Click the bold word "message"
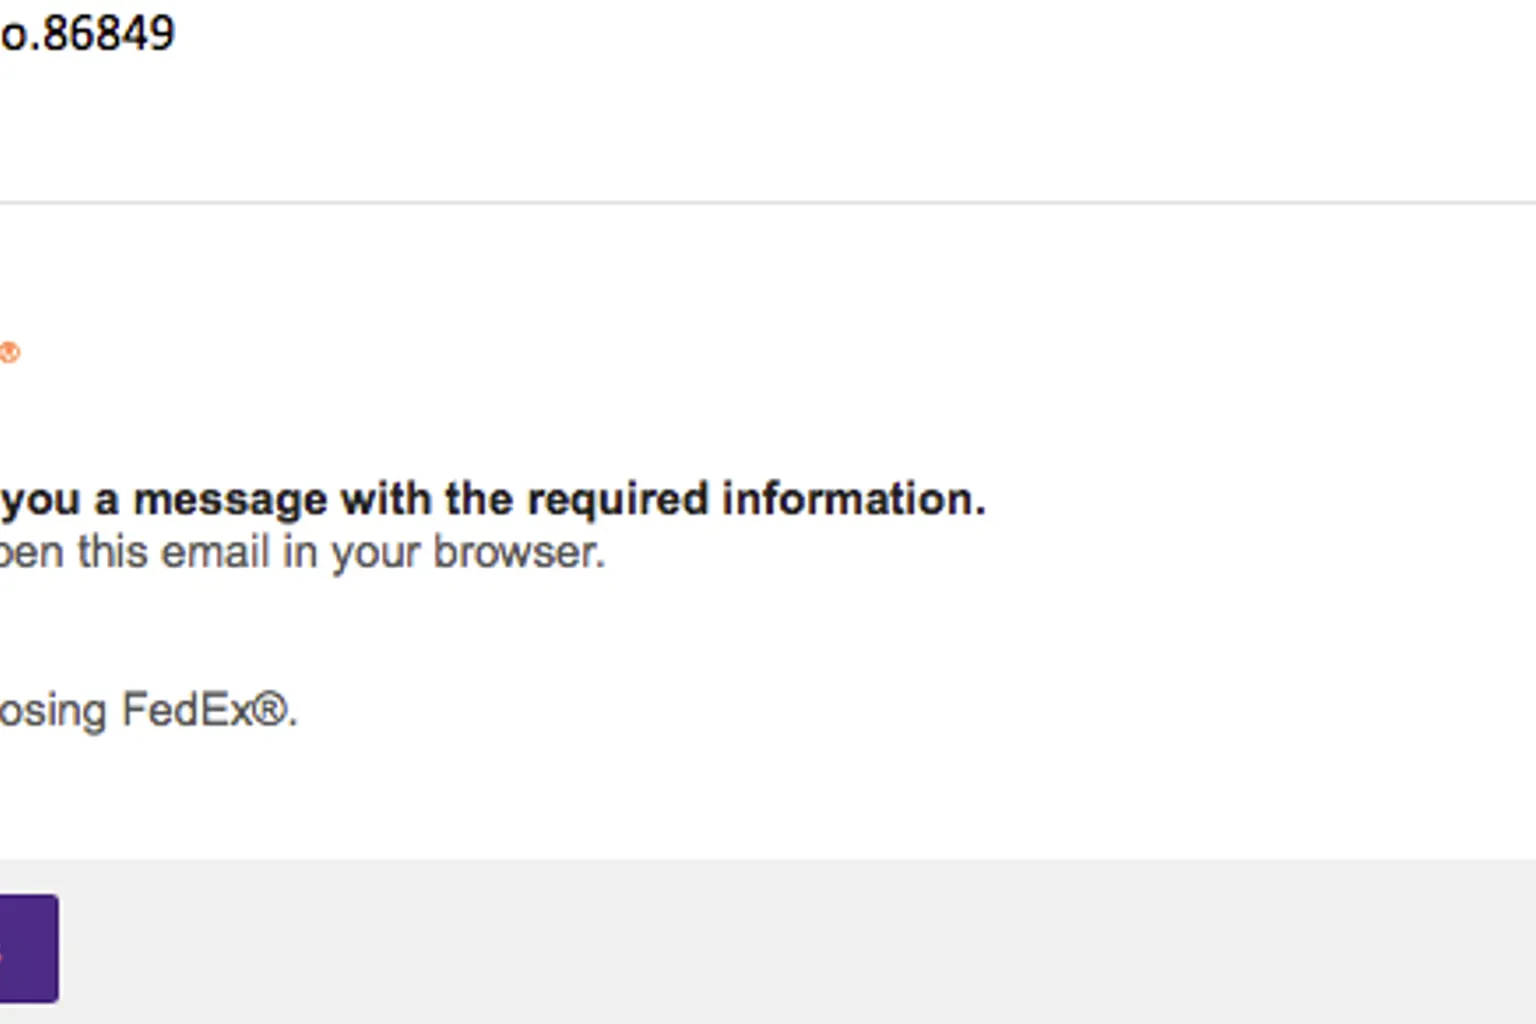The image size is (1536, 1024). [x=230, y=499]
